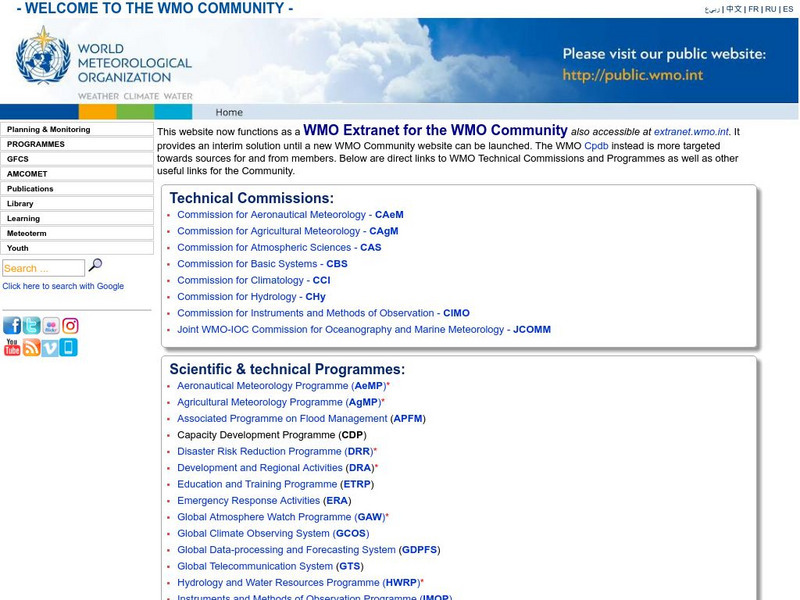
Task: Open the WMO Facebook page icon
Action: pos(11,324)
